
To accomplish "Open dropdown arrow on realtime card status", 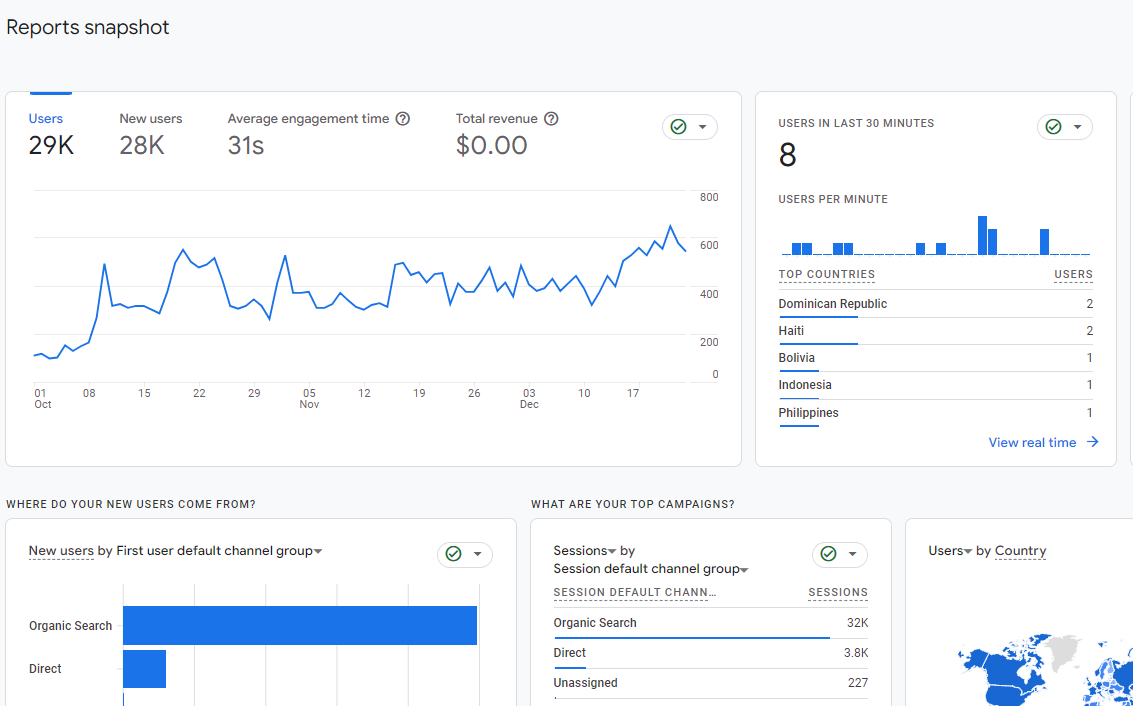I will click(x=1077, y=127).
